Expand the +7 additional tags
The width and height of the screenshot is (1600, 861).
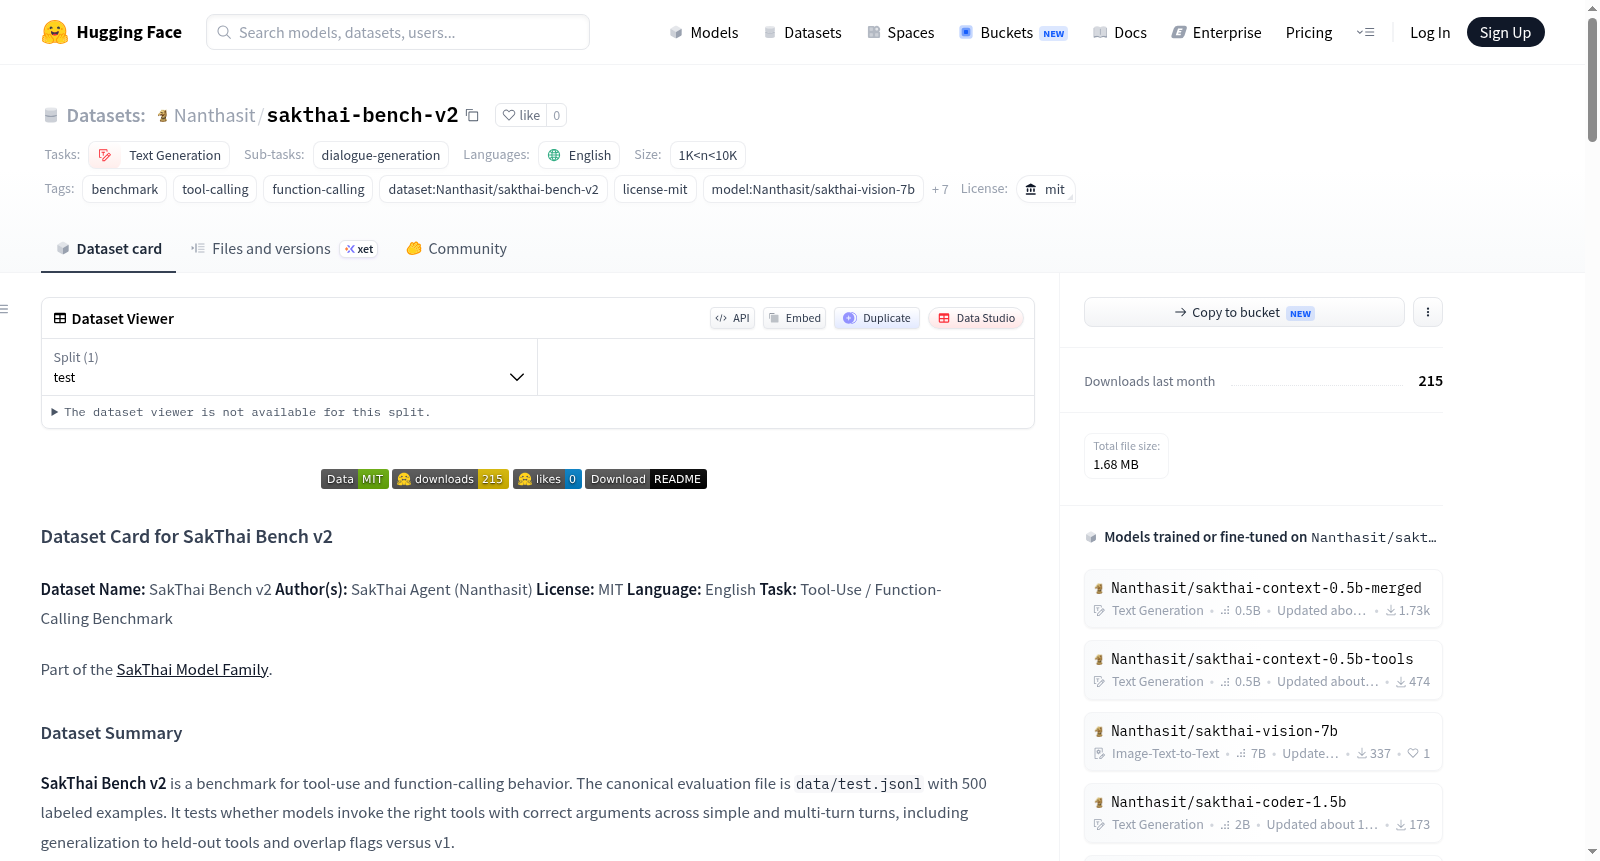[940, 189]
